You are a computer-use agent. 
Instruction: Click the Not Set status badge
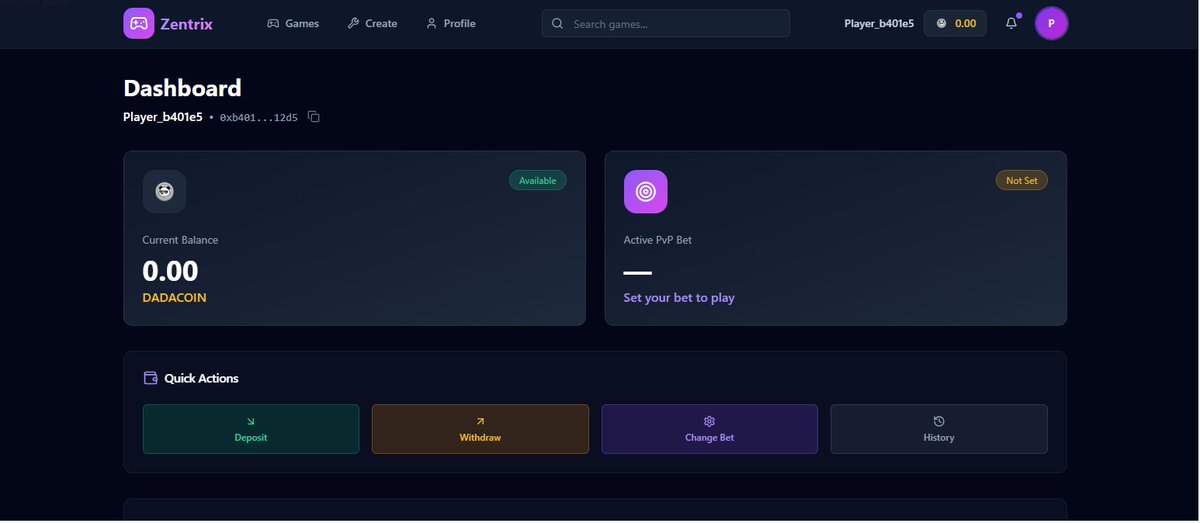1022,180
